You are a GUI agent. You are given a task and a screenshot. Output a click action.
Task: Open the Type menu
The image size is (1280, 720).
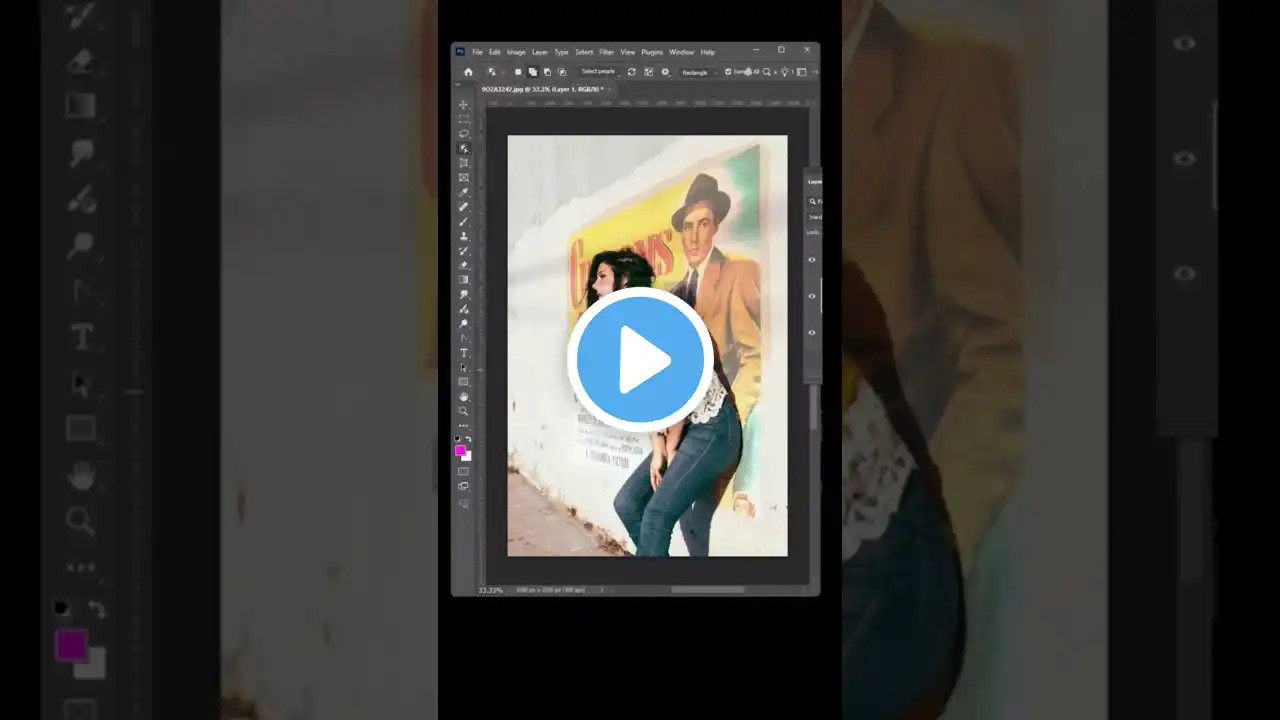[x=562, y=52]
